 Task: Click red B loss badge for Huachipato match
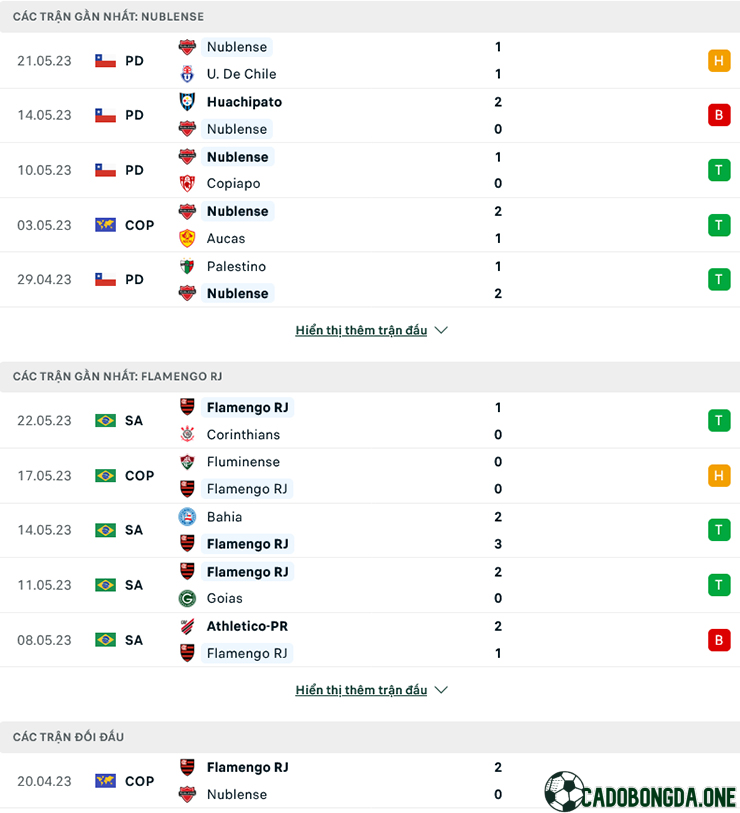click(719, 115)
